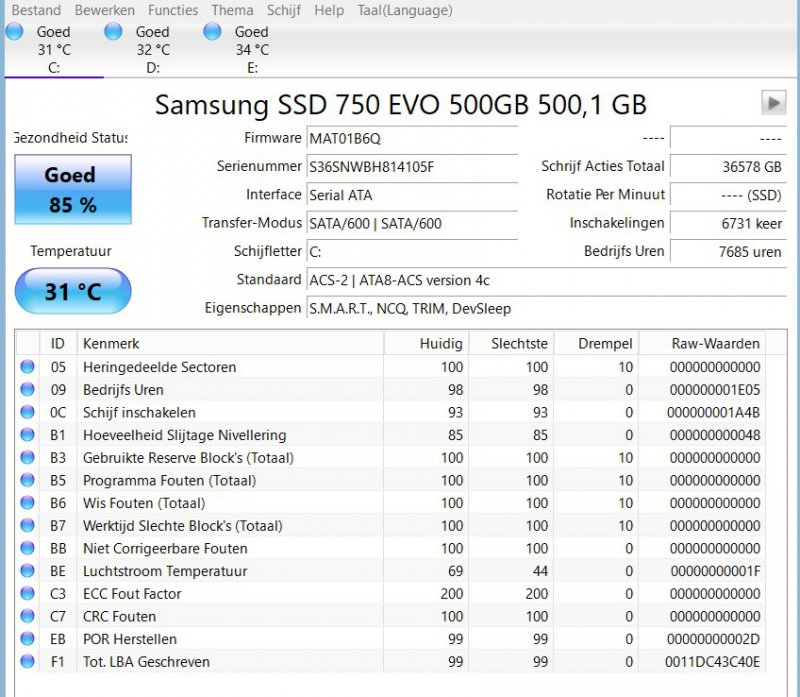The height and width of the screenshot is (697, 800).
Task: Click the Drempel column header
Action: tap(596, 343)
